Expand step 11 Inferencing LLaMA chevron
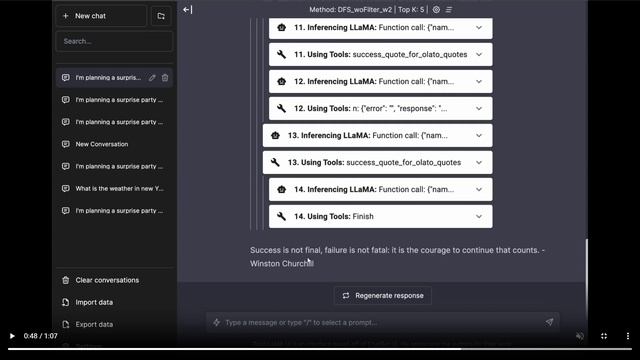The image size is (640, 360). click(479, 28)
